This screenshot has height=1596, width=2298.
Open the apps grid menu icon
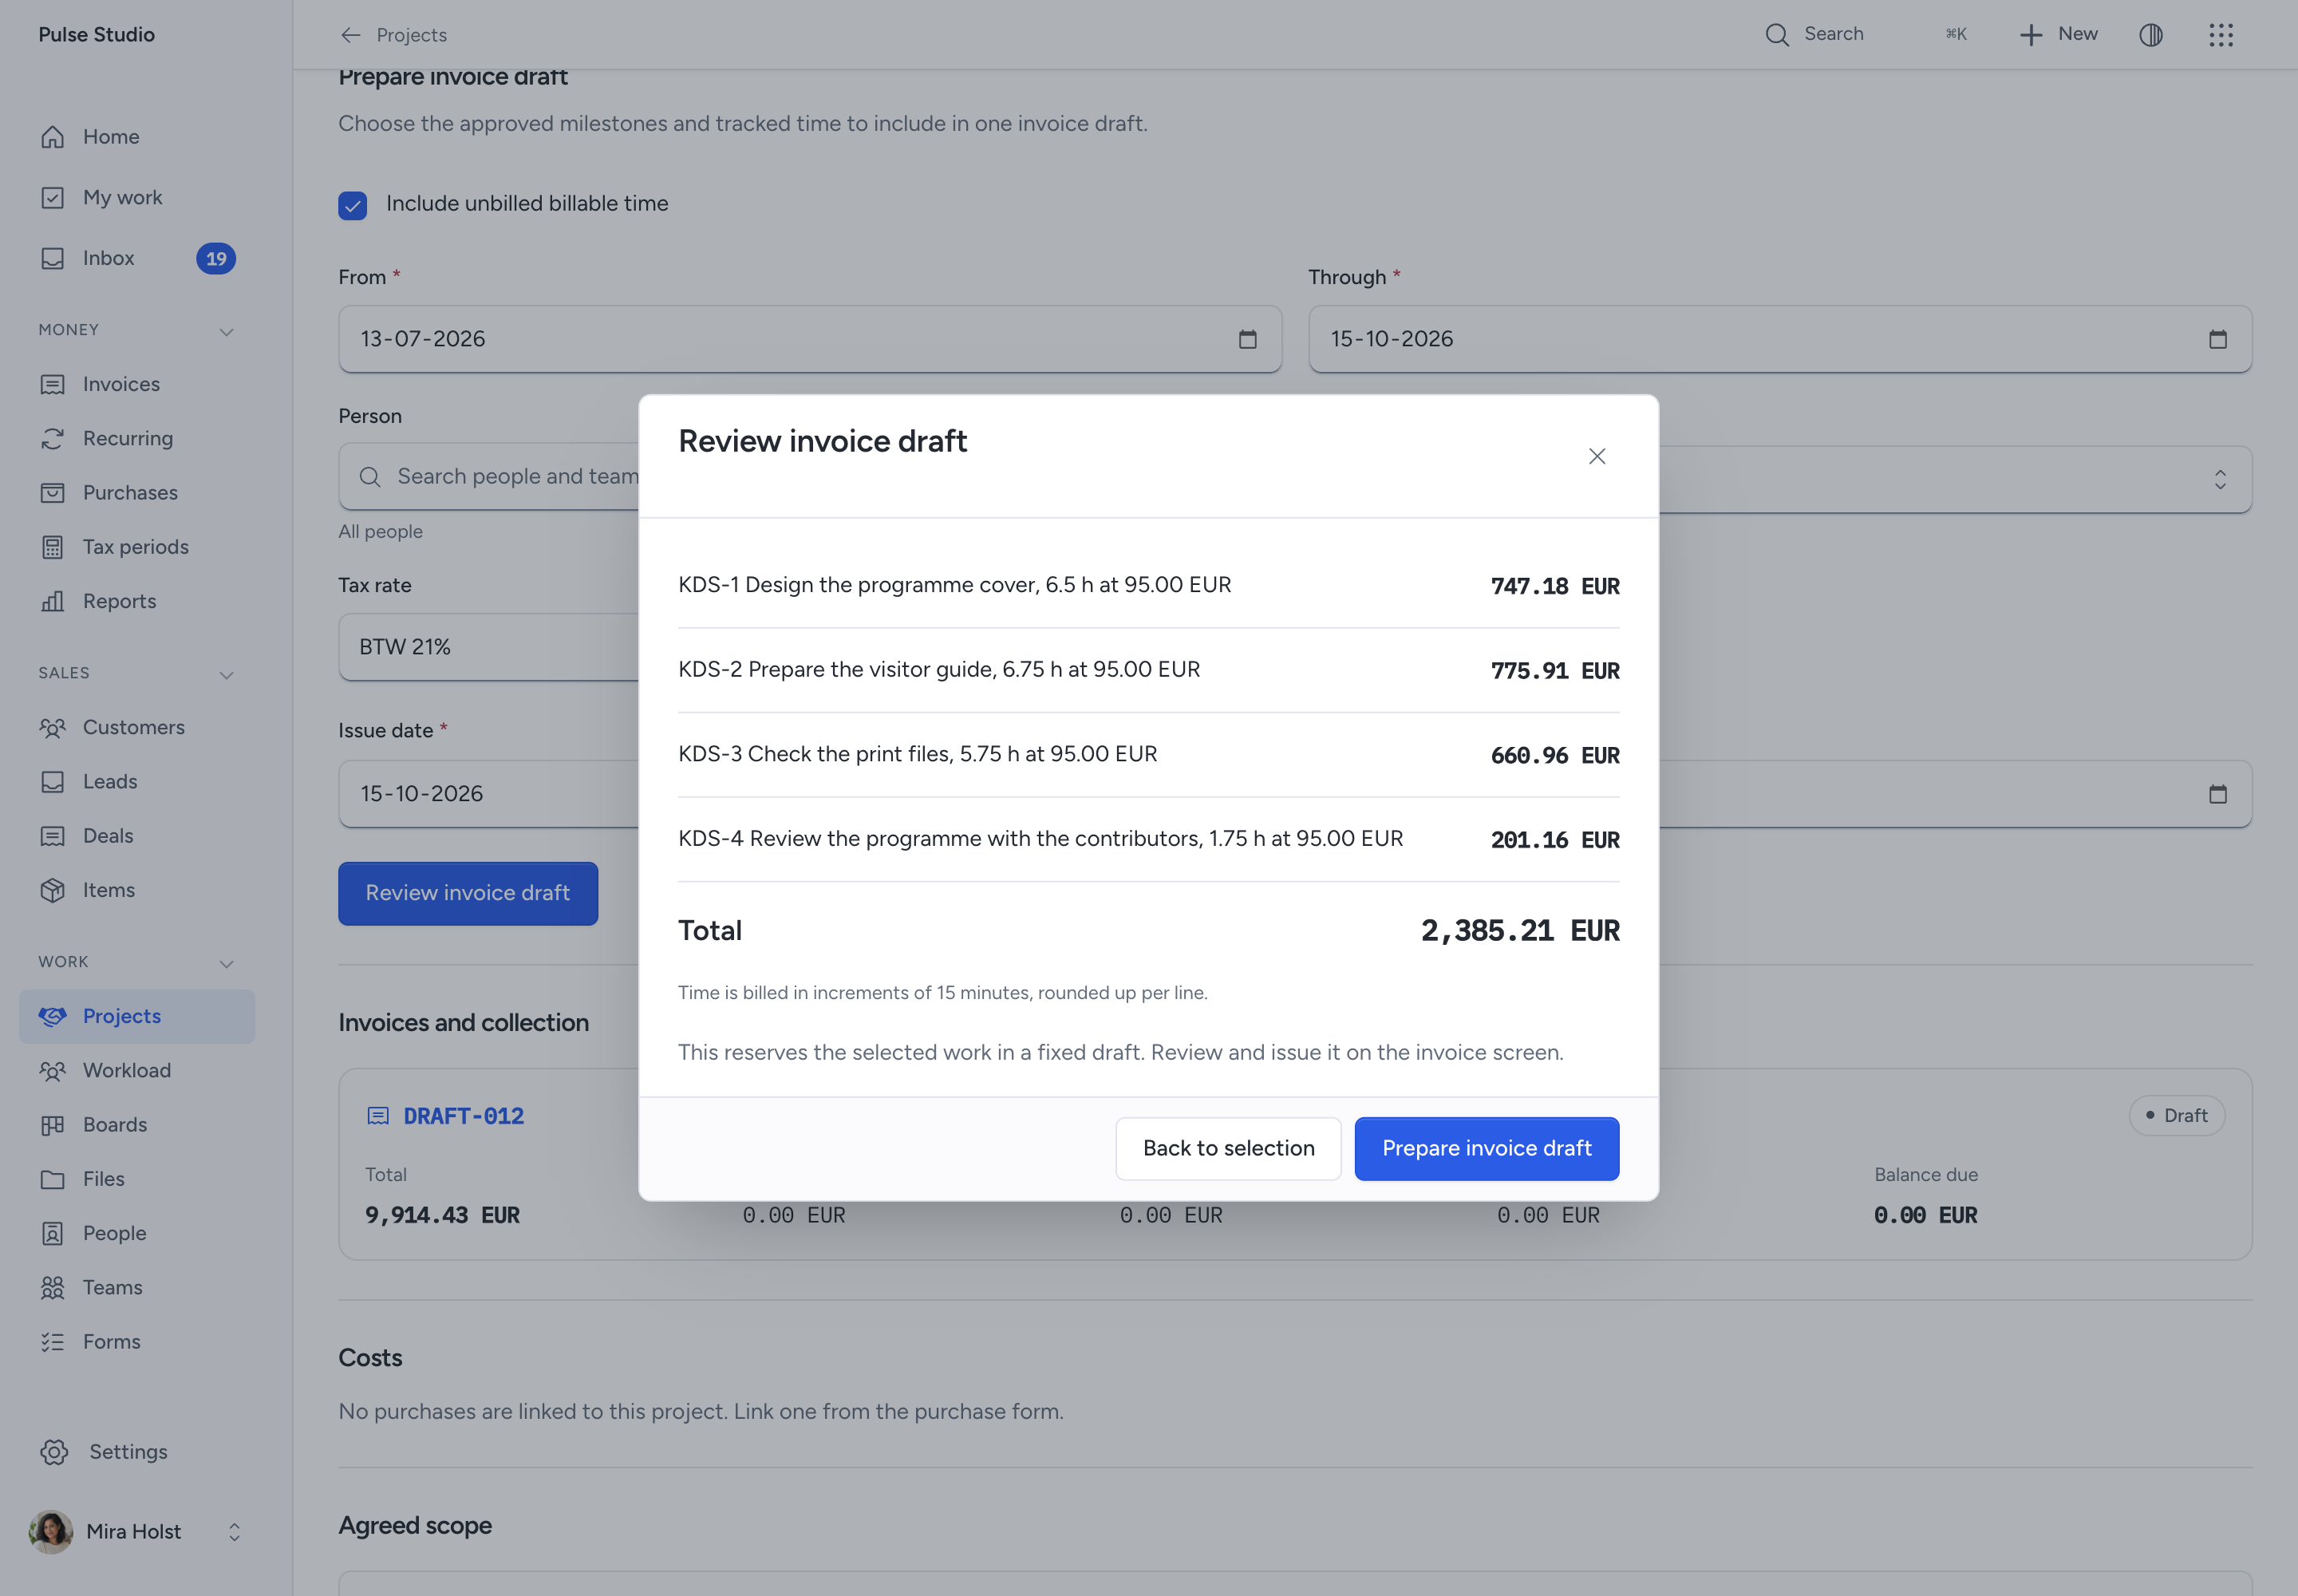tap(2220, 35)
